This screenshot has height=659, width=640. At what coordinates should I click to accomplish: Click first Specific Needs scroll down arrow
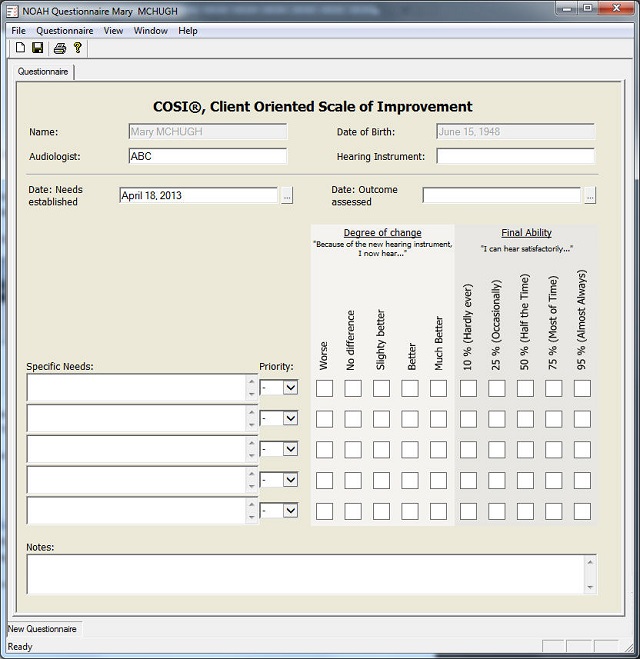[252, 394]
